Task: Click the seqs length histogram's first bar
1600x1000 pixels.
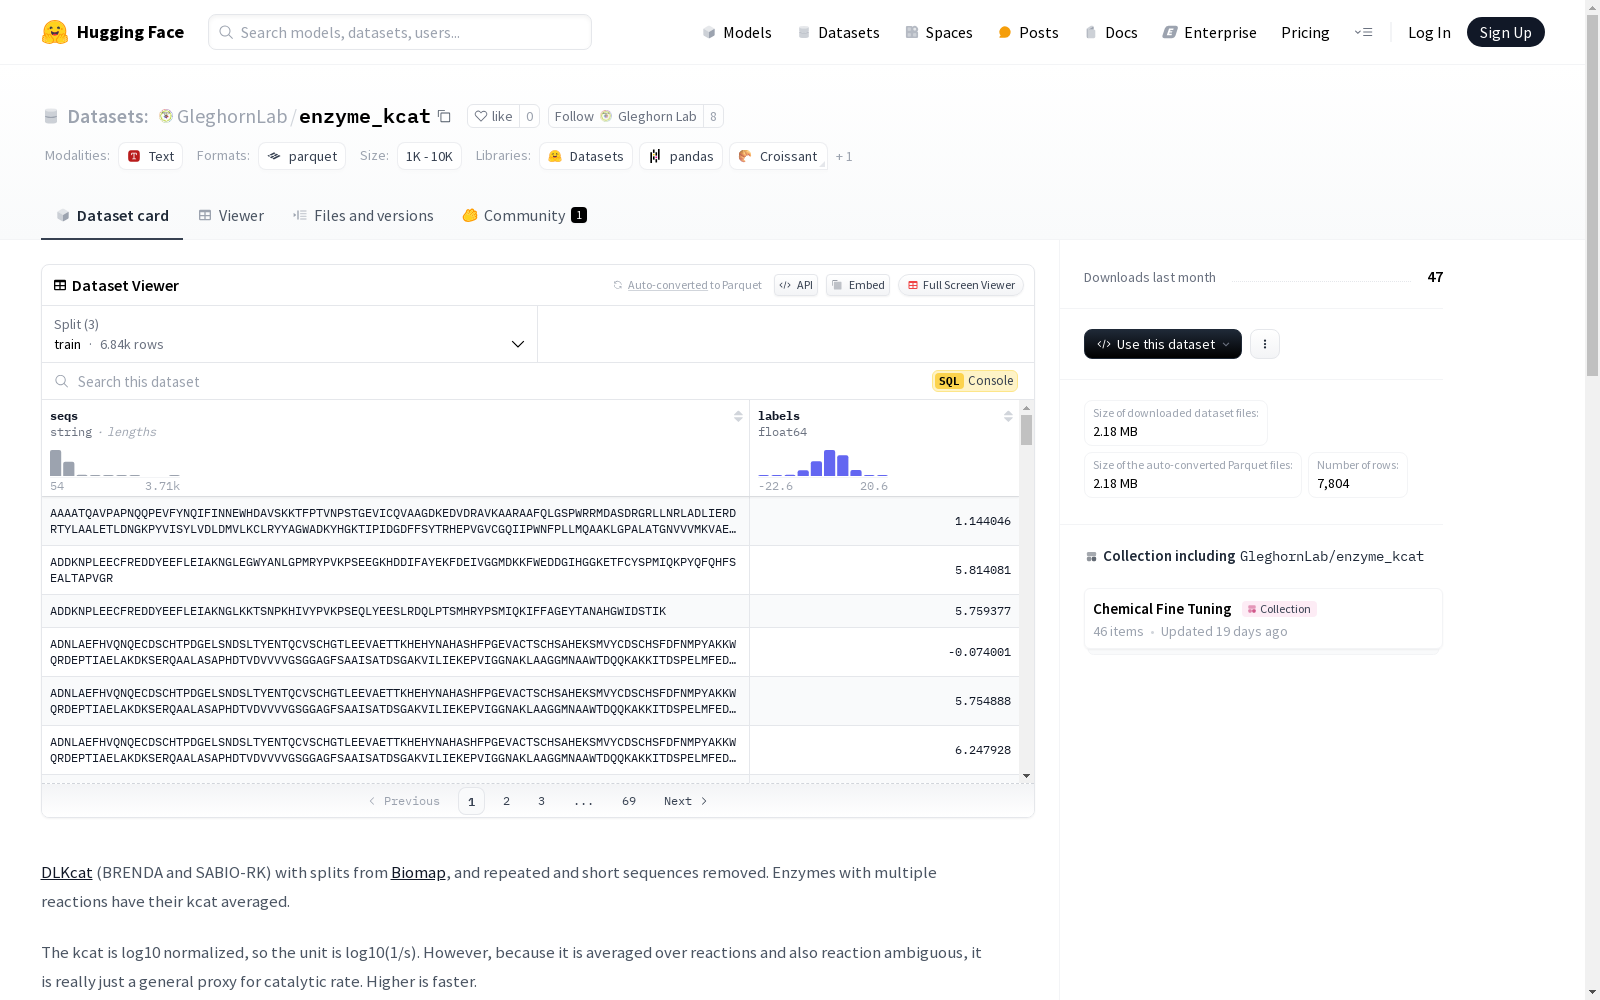Action: (56, 463)
